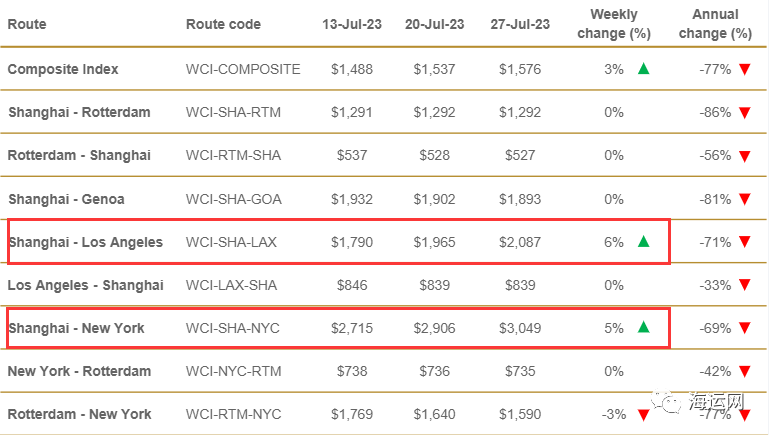This screenshot has width=769, height=435.
Task: Click the WCI-COMPOSITE route code
Action: [x=243, y=69]
